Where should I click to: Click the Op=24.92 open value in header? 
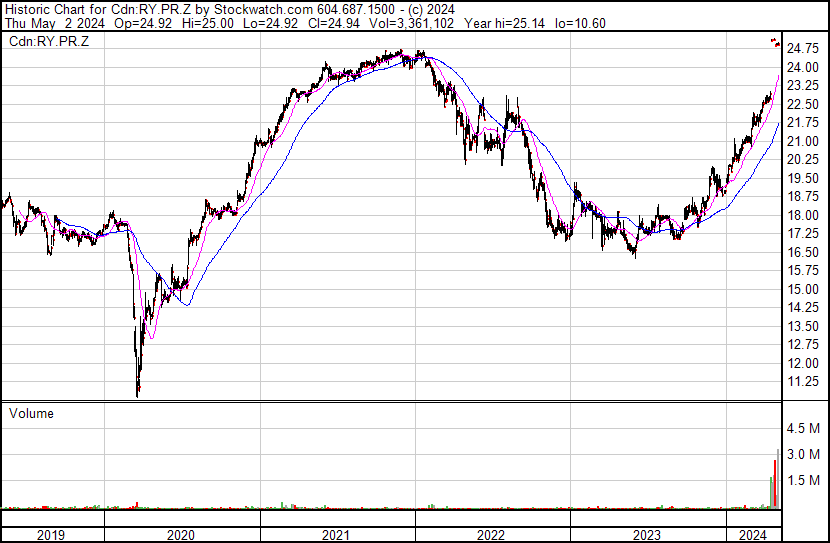[x=142, y=23]
